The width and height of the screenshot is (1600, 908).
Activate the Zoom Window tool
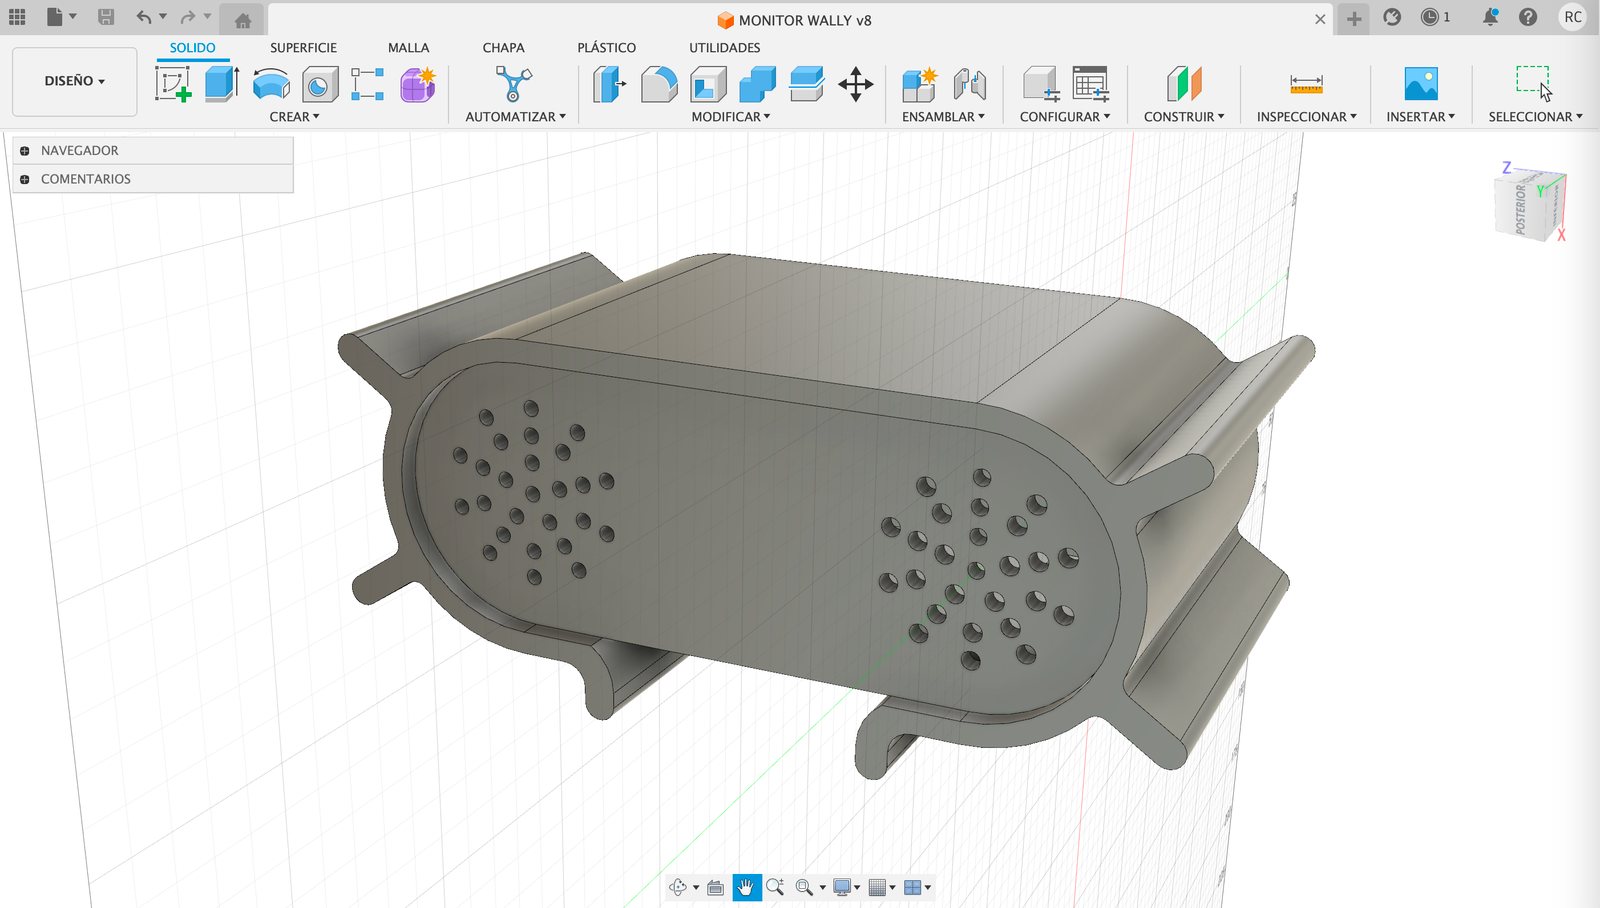(804, 887)
